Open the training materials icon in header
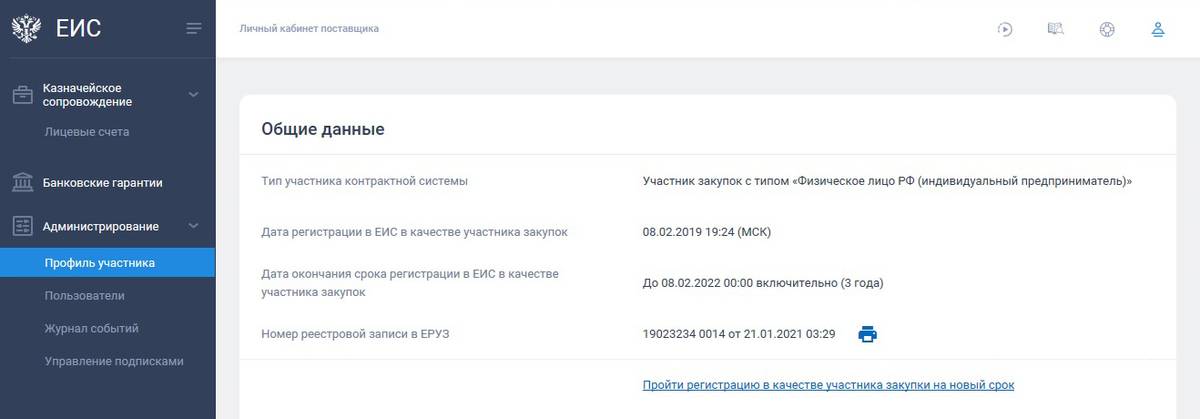 1056,29
